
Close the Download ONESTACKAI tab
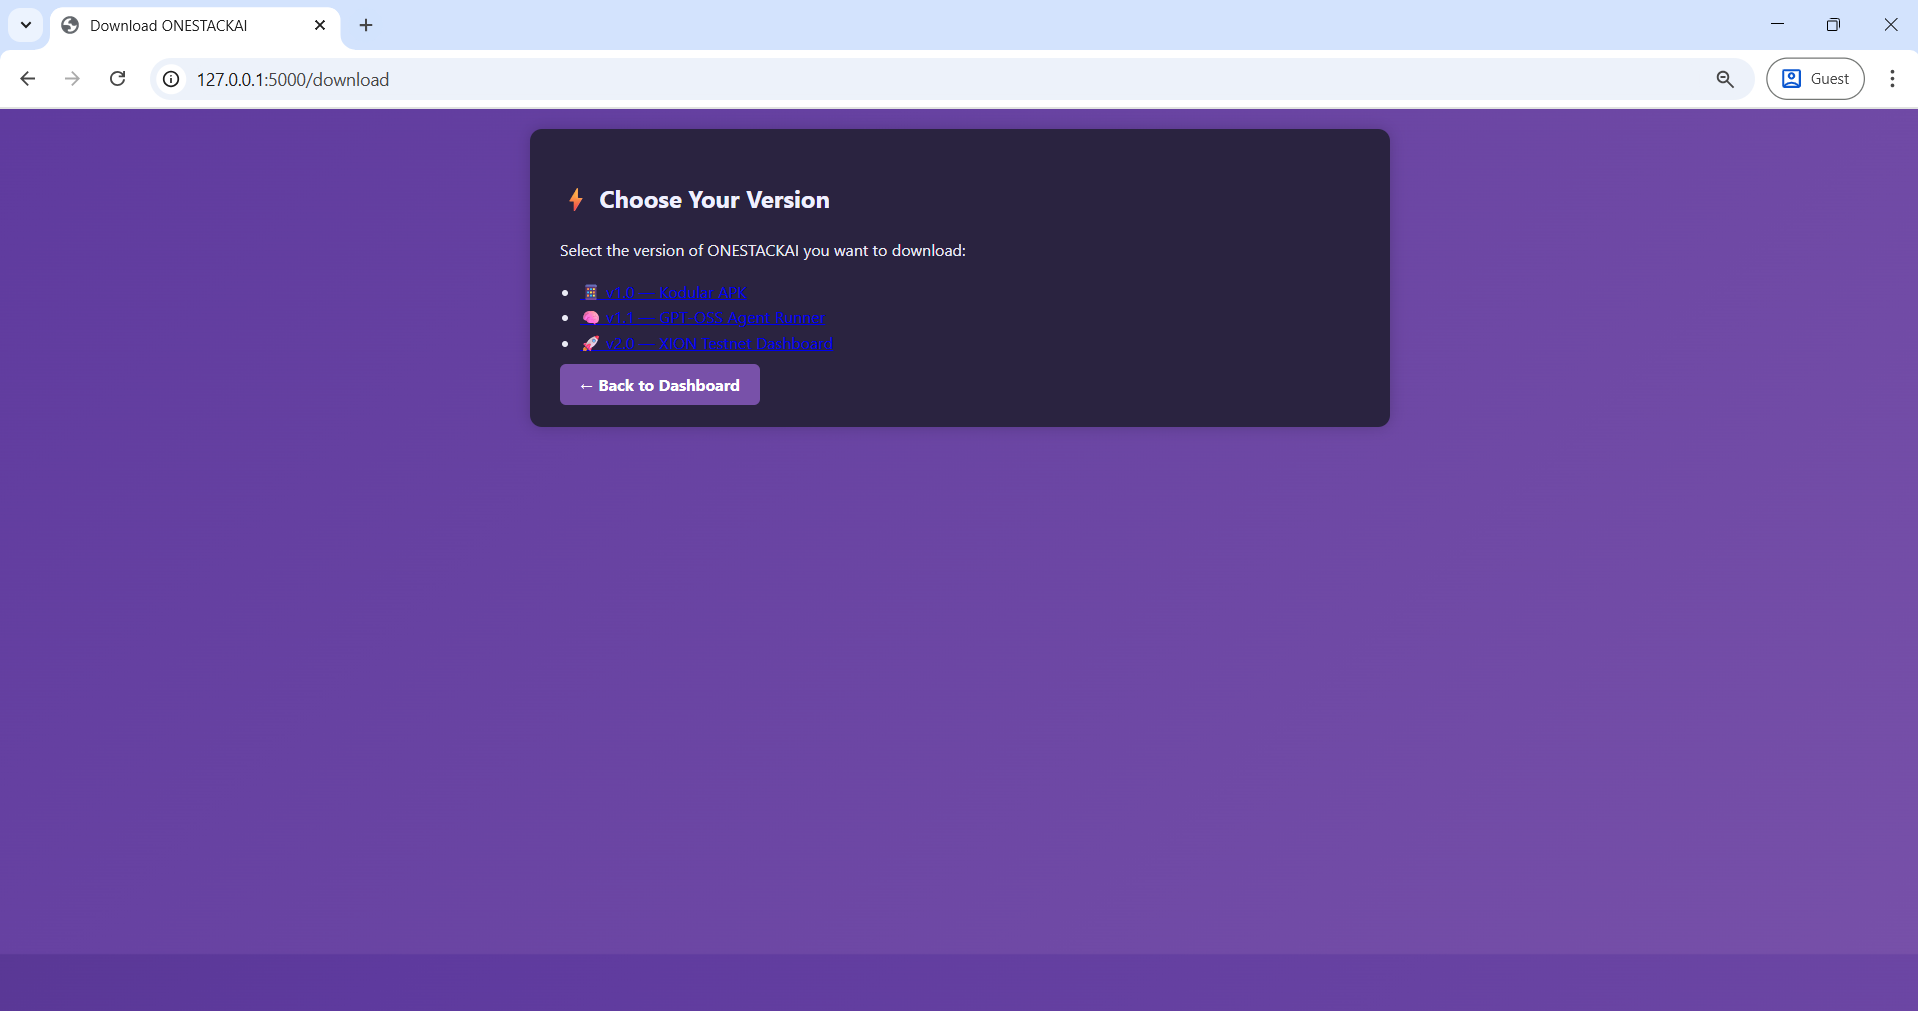pos(320,25)
